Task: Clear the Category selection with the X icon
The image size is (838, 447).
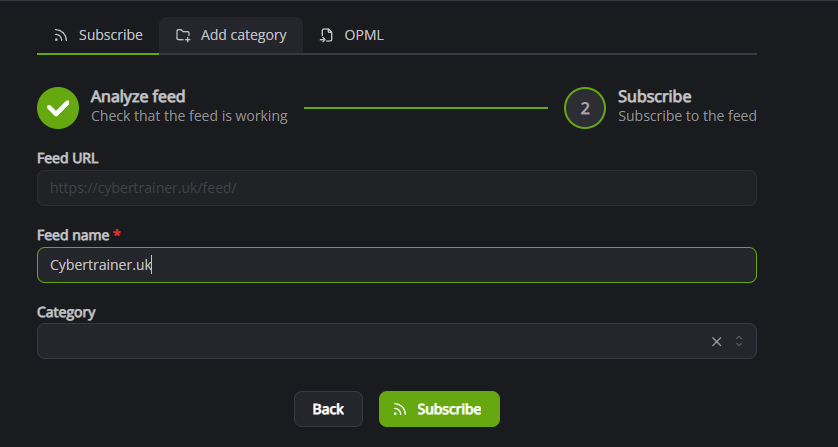Action: pyautogui.click(x=717, y=341)
